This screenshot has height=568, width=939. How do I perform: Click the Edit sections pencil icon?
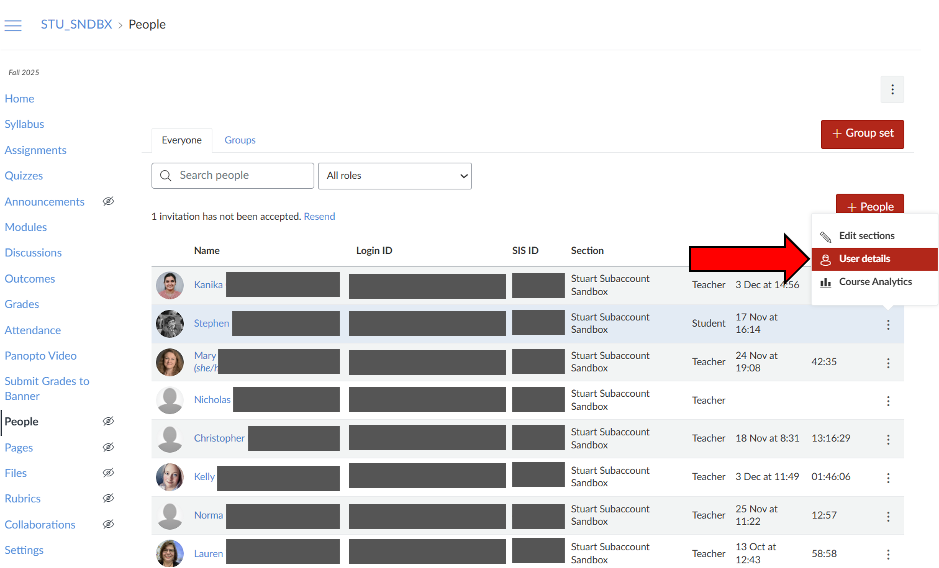825,237
